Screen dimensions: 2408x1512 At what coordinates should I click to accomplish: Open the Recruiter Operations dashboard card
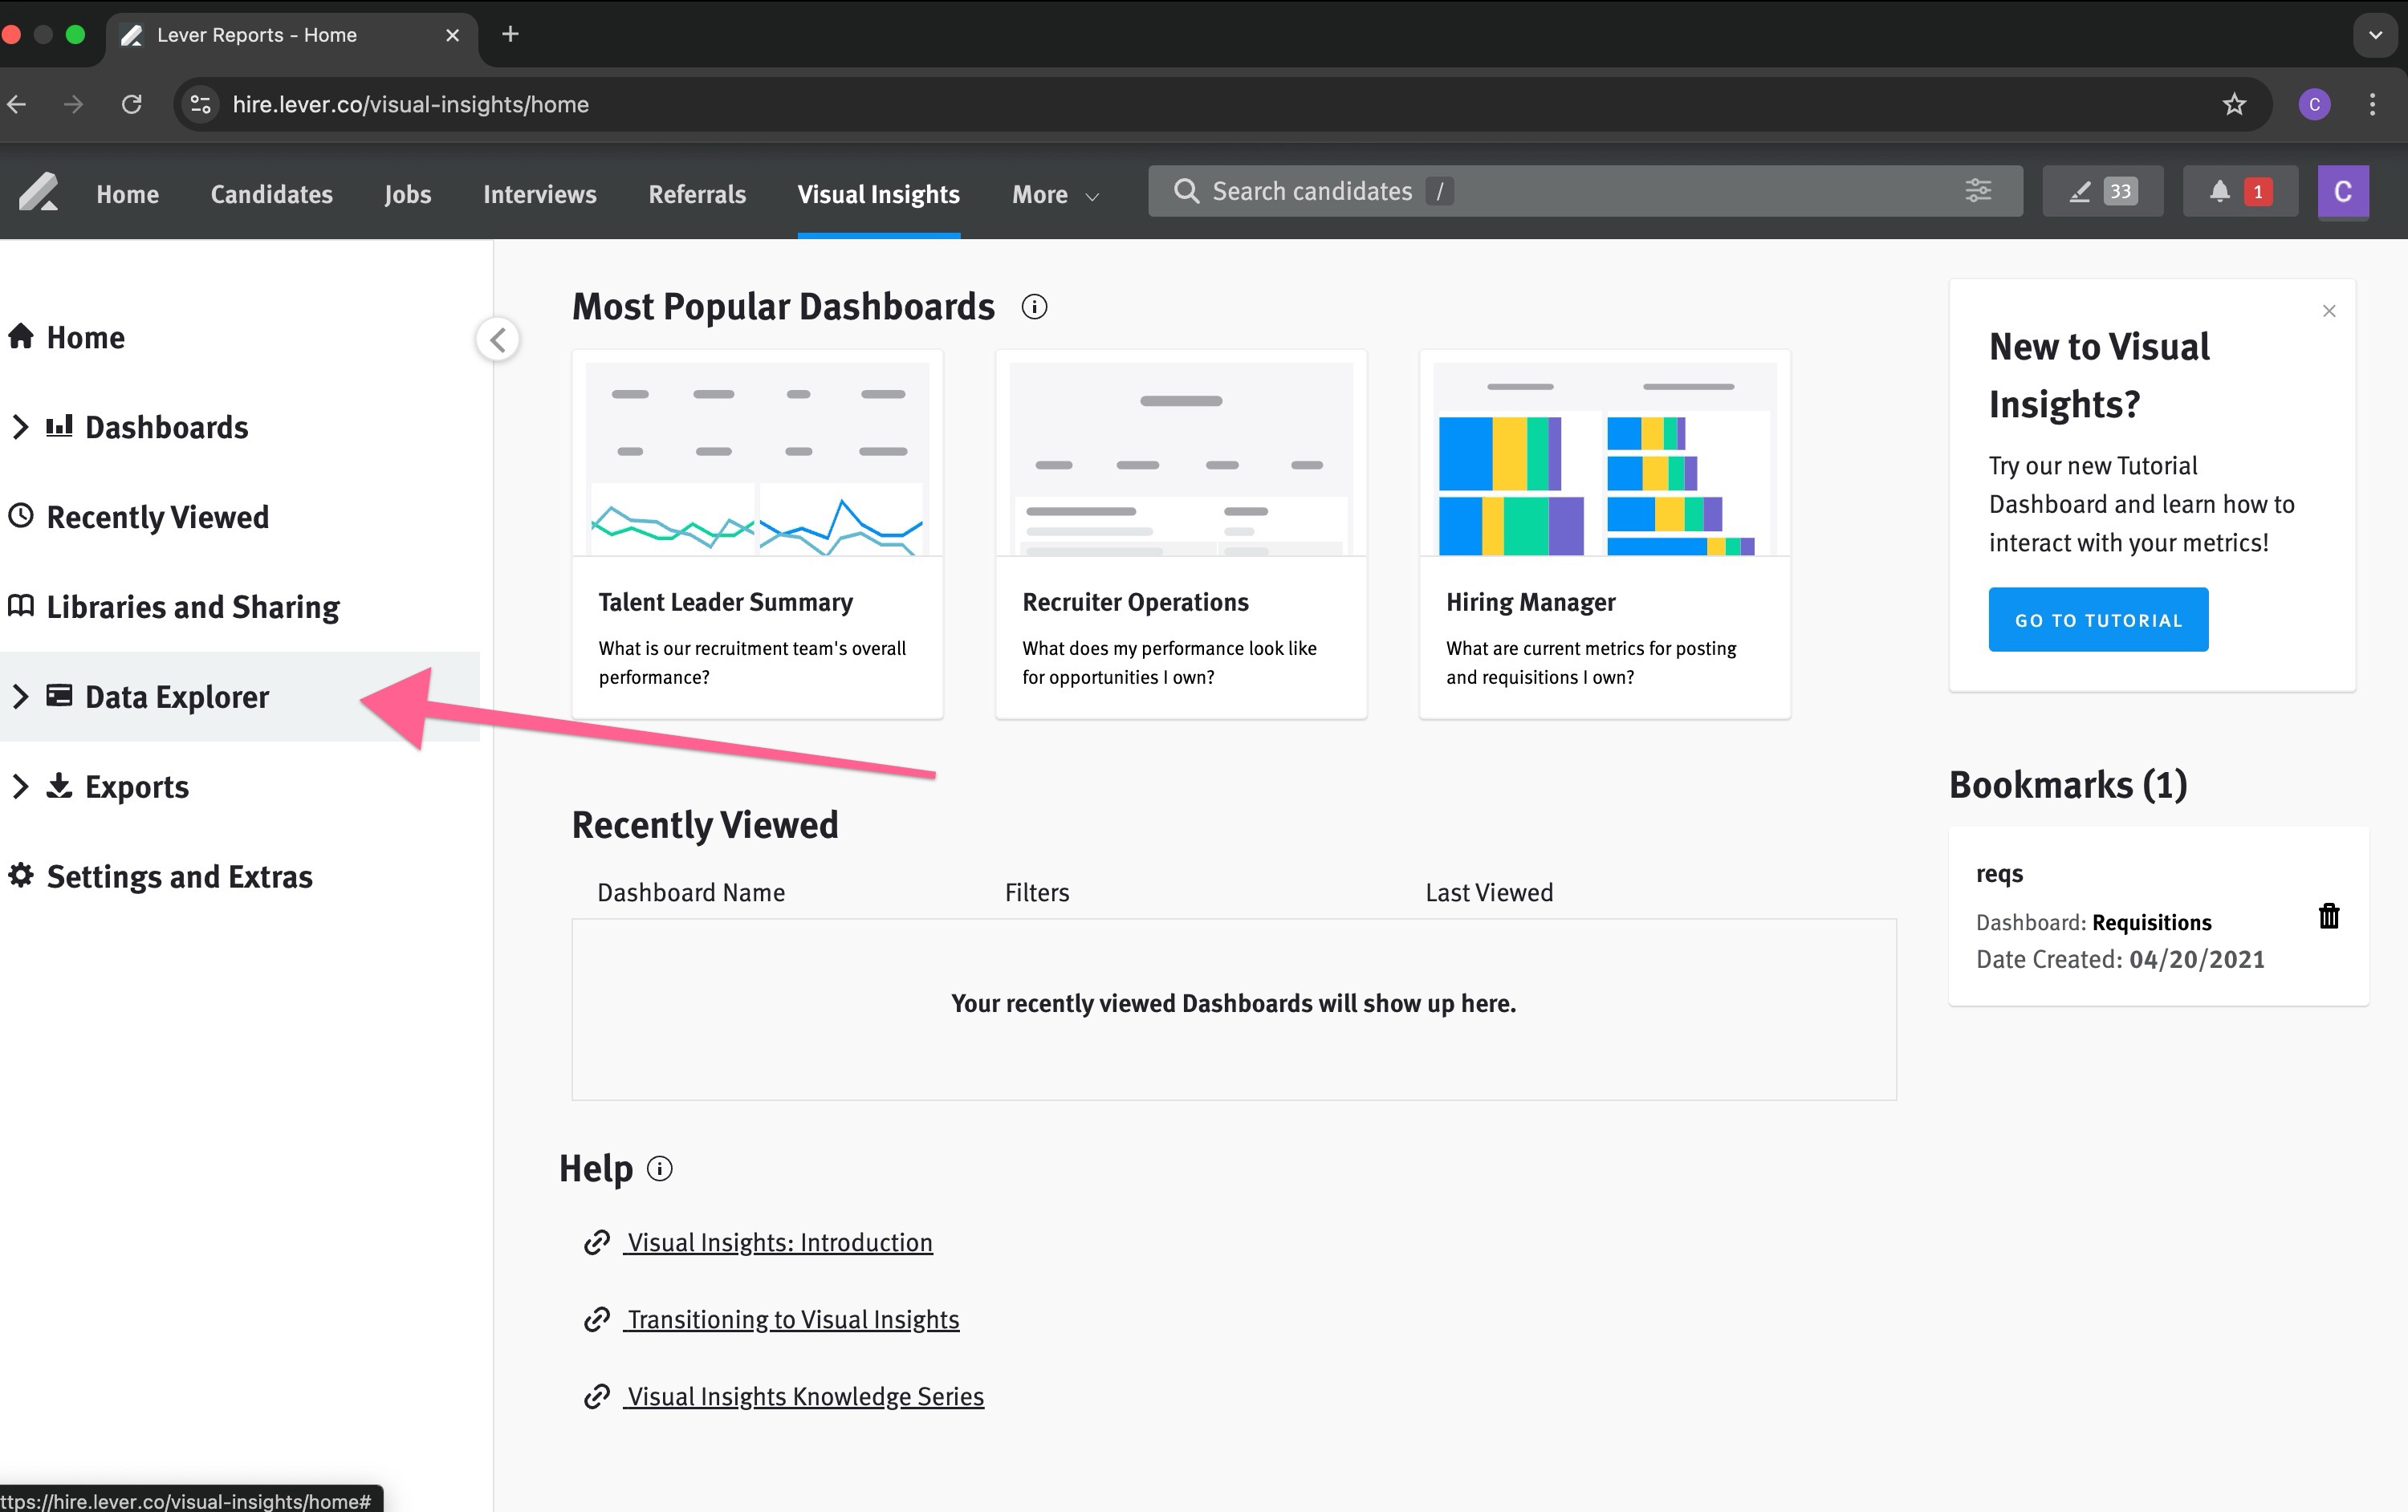pyautogui.click(x=1181, y=534)
